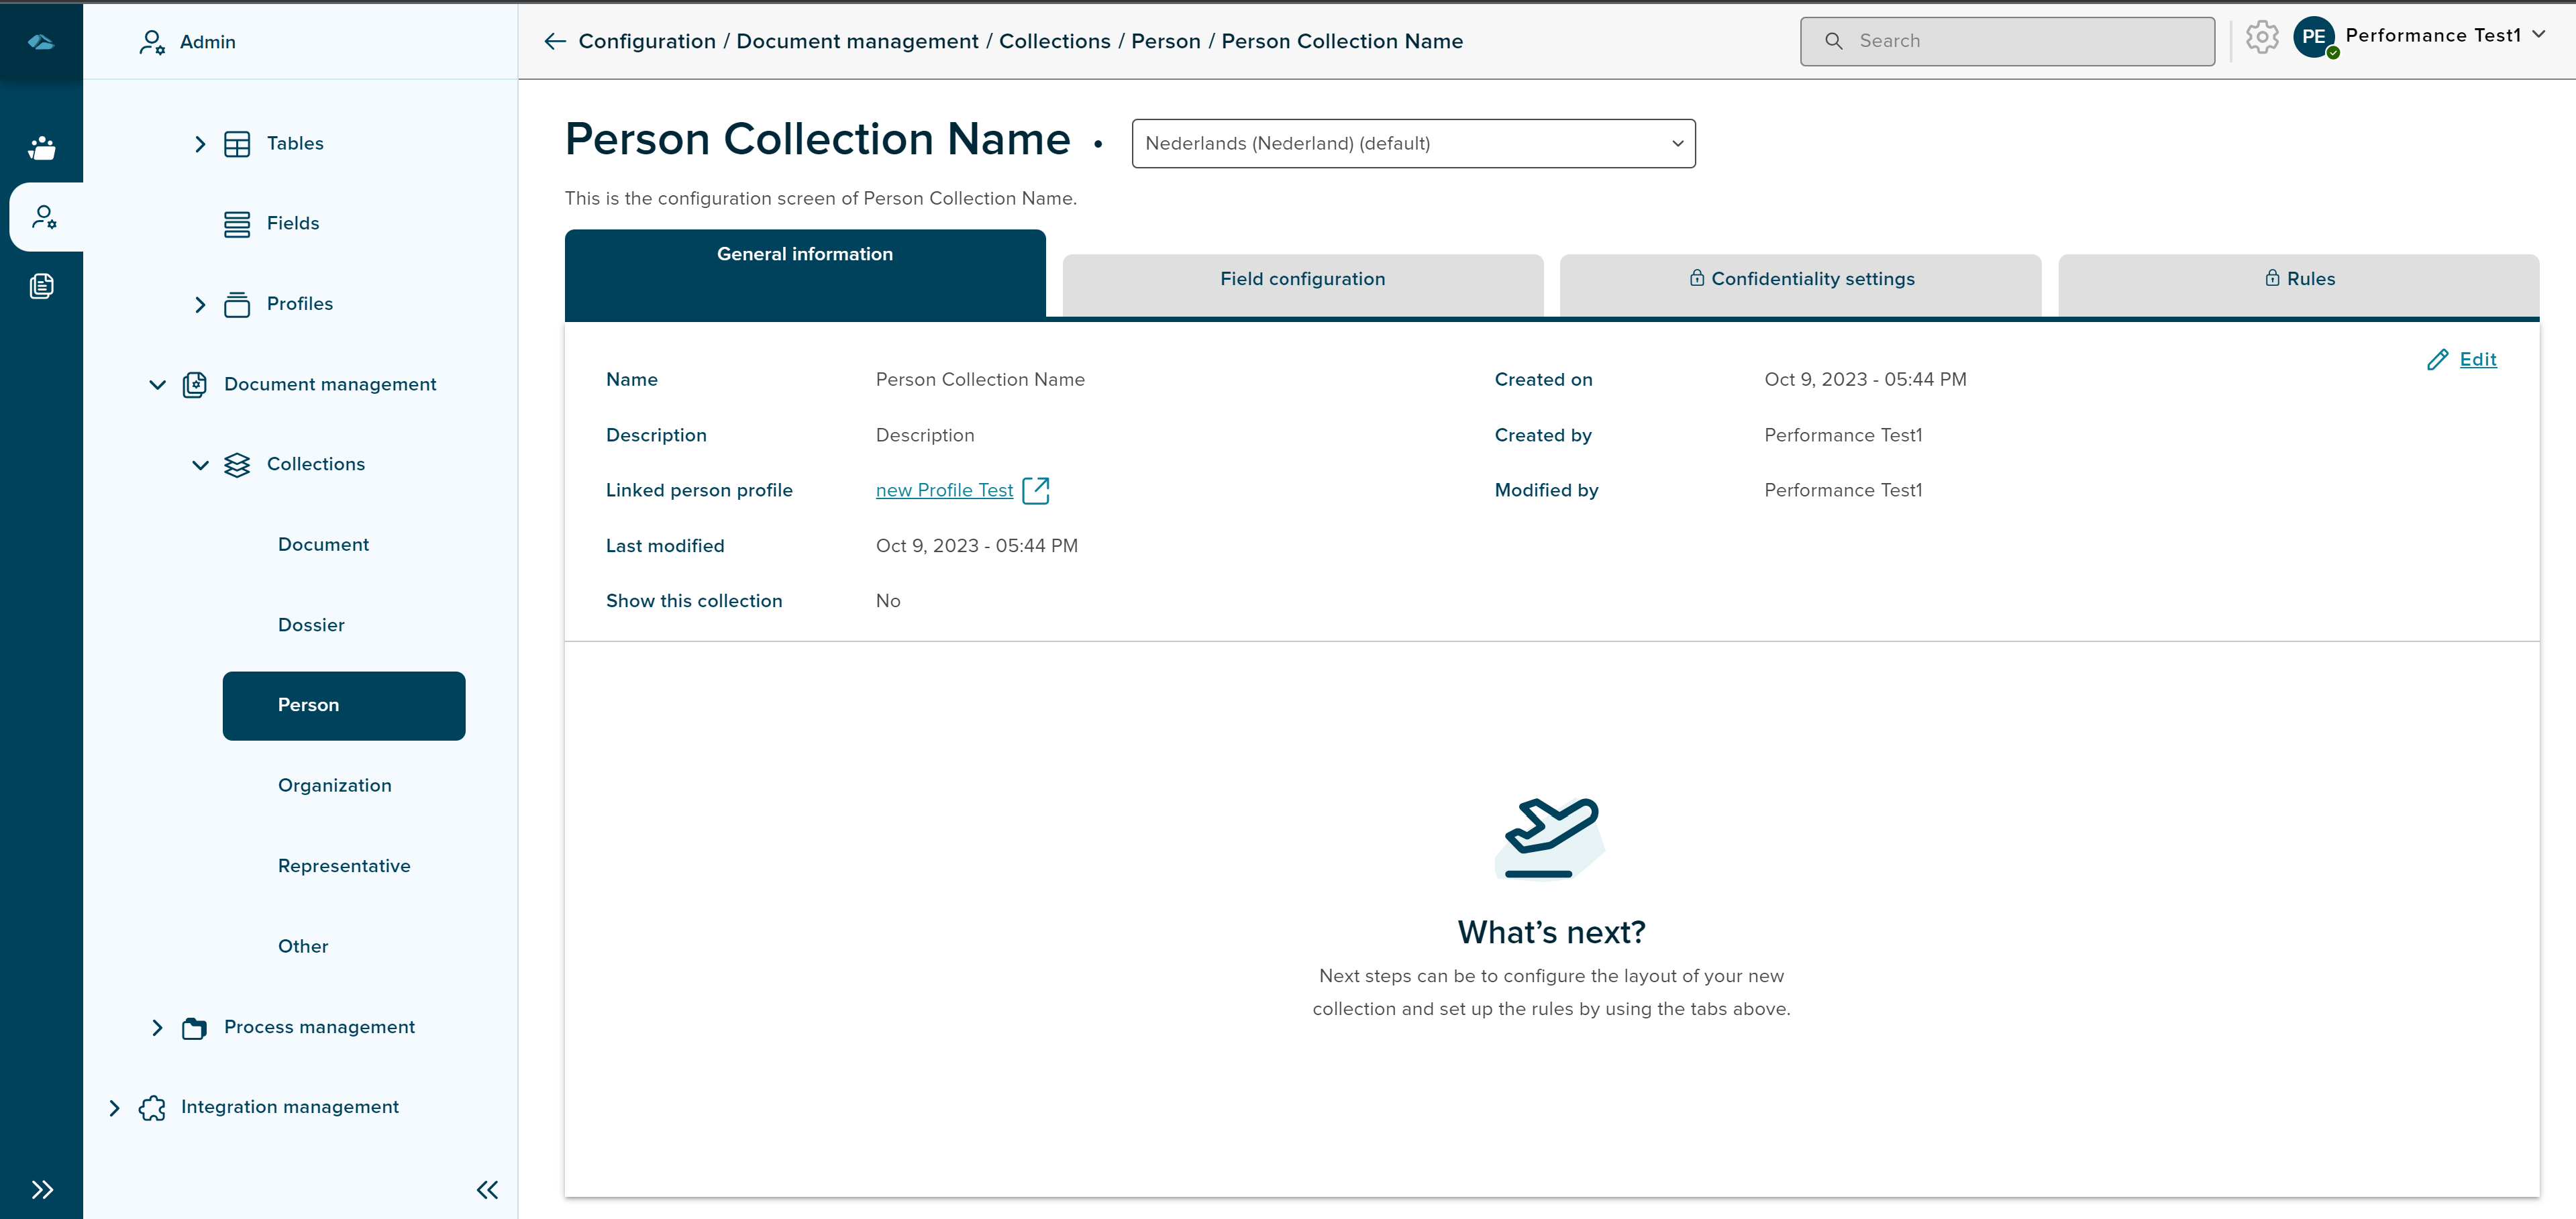Open the external link icon beside new Profile Test
The width and height of the screenshot is (2576, 1219).
click(1036, 490)
